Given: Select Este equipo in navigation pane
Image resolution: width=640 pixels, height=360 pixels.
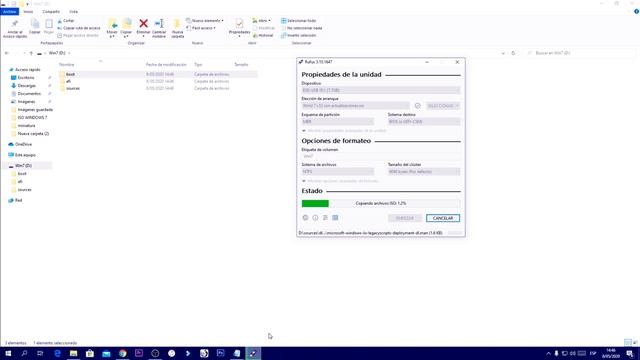Looking at the screenshot, I should [25, 155].
